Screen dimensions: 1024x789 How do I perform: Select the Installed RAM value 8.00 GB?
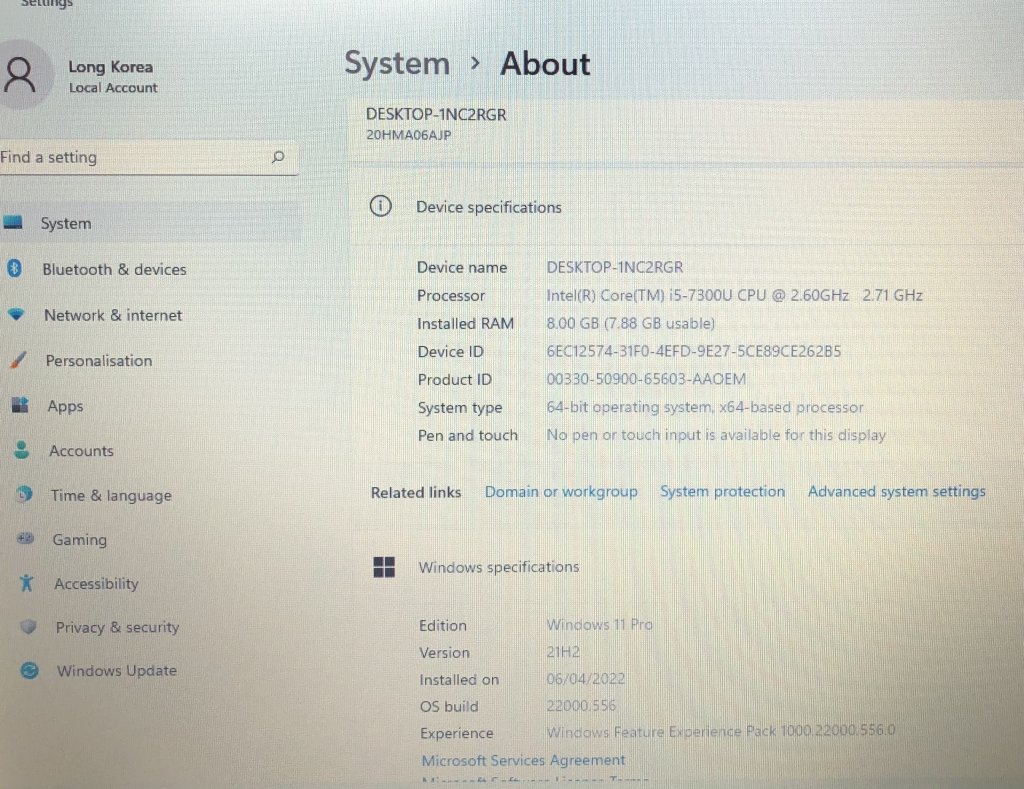[x=630, y=323]
